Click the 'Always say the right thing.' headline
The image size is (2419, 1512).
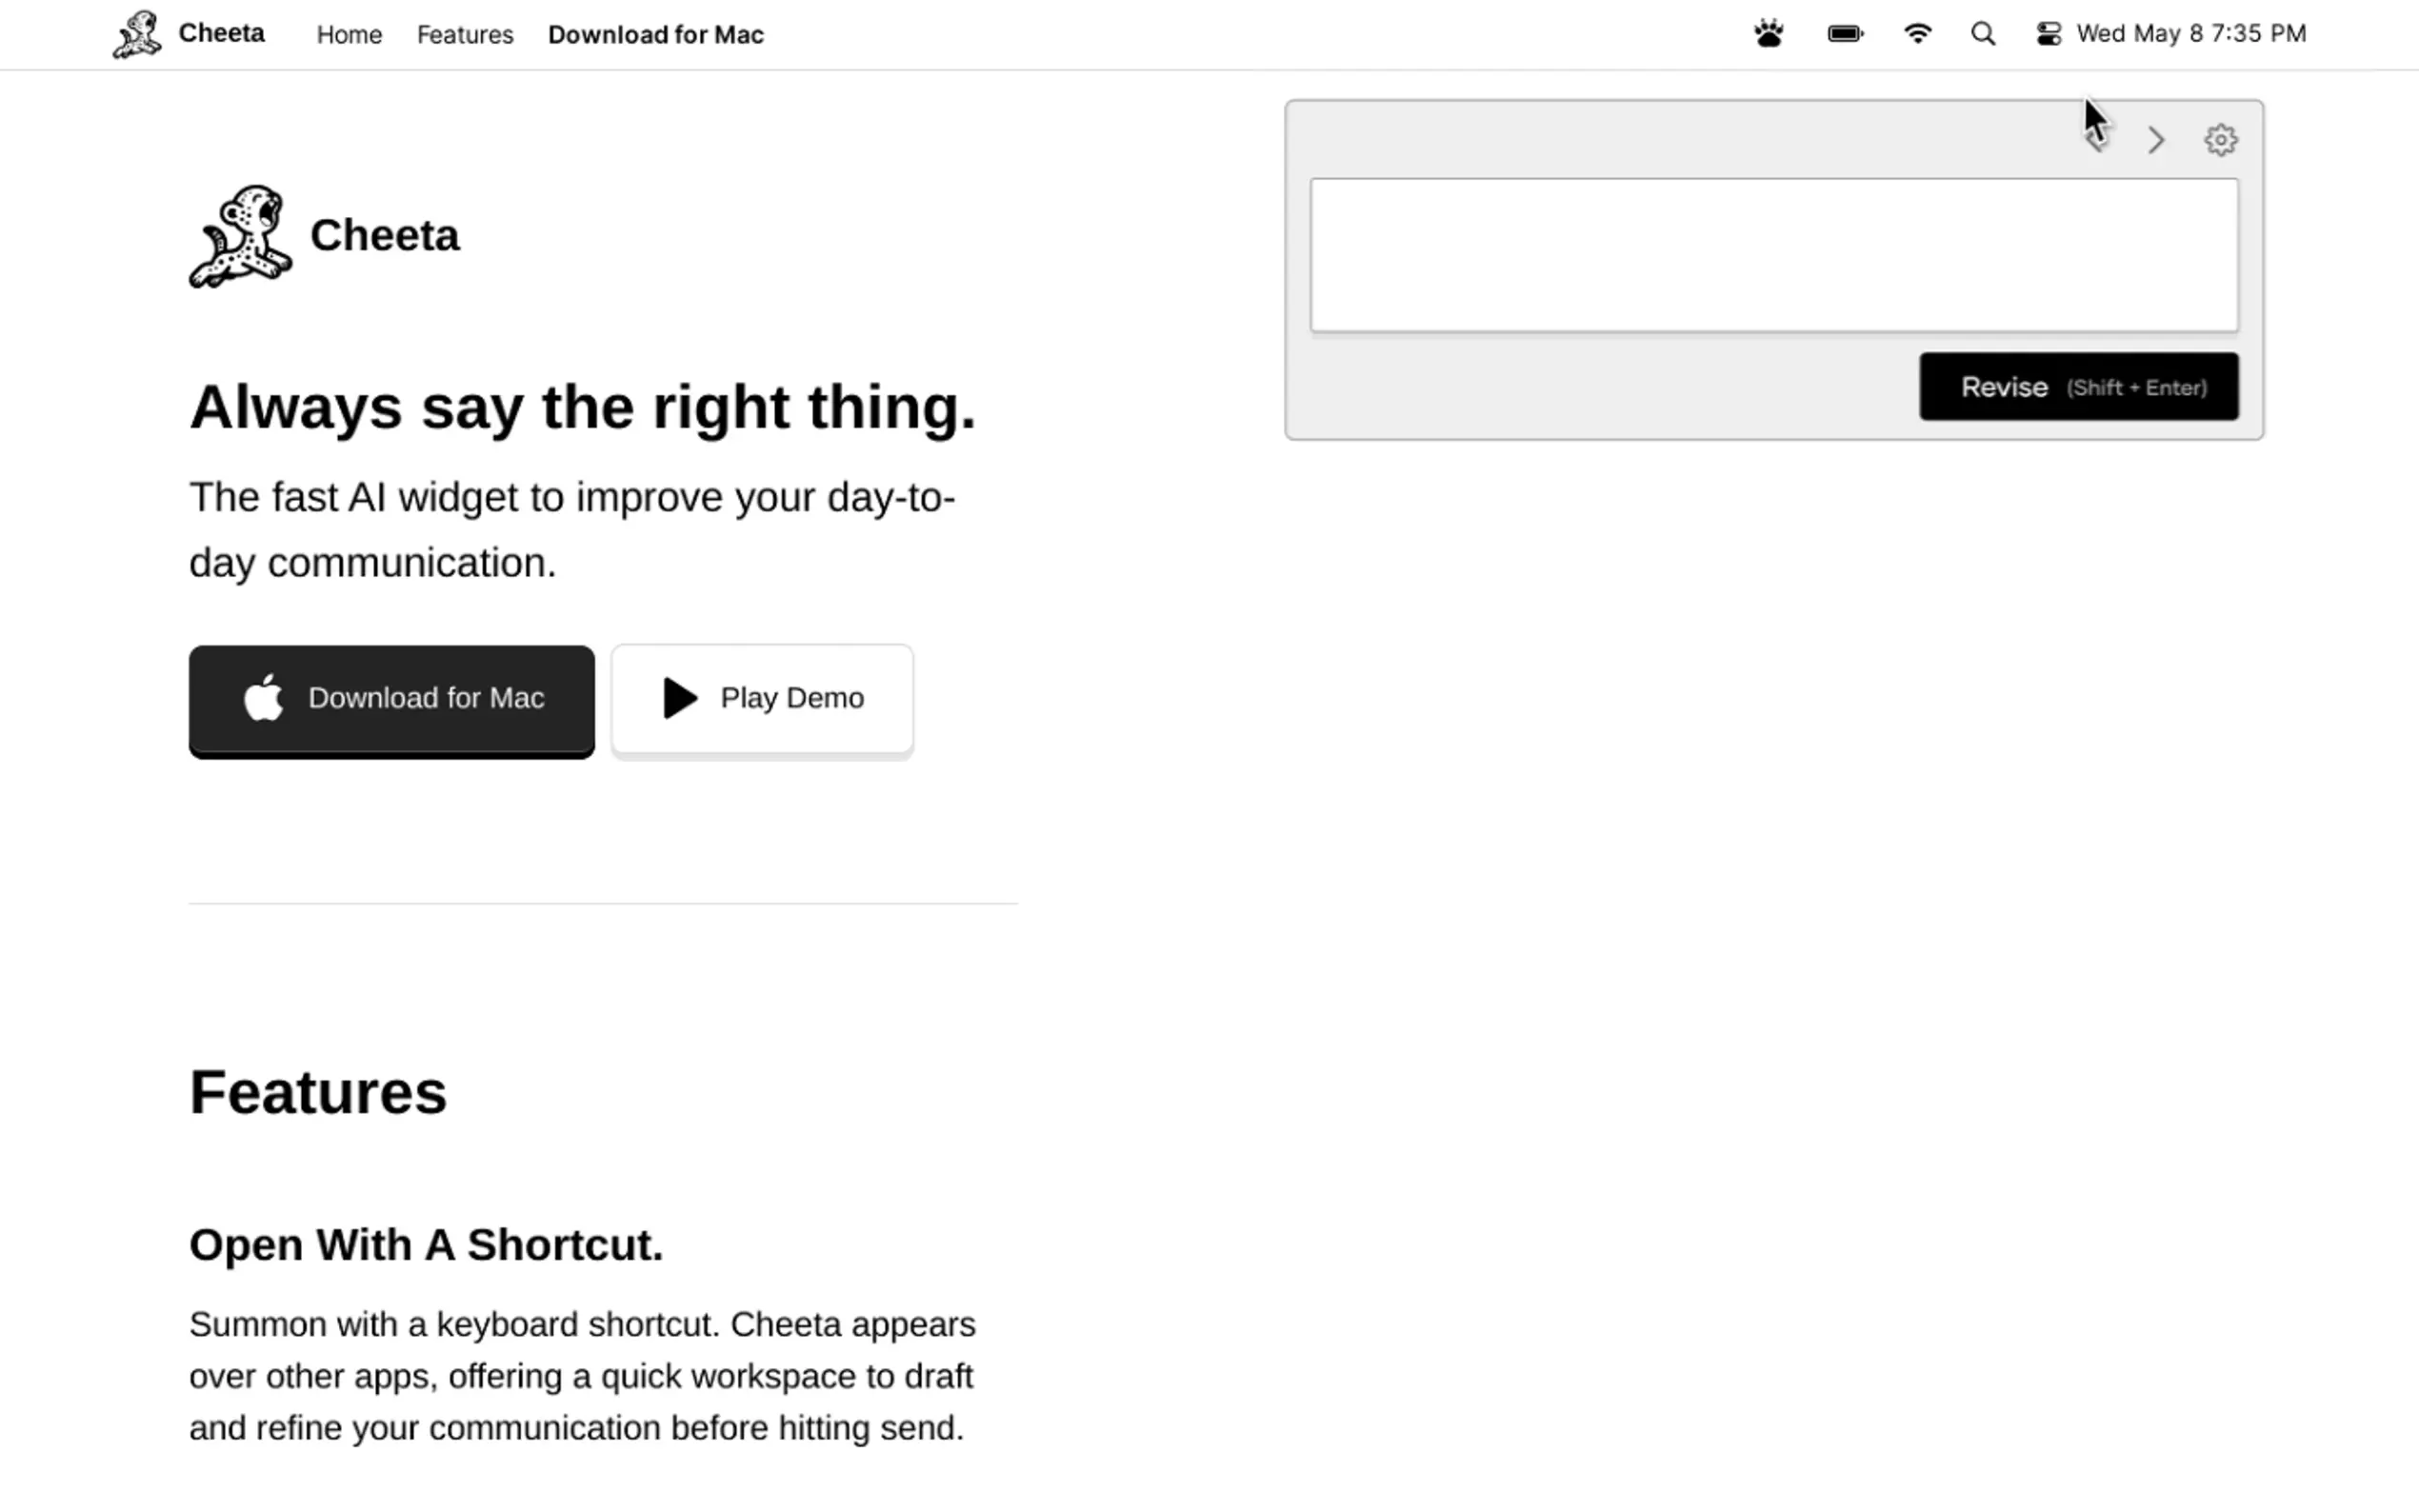[x=582, y=407]
